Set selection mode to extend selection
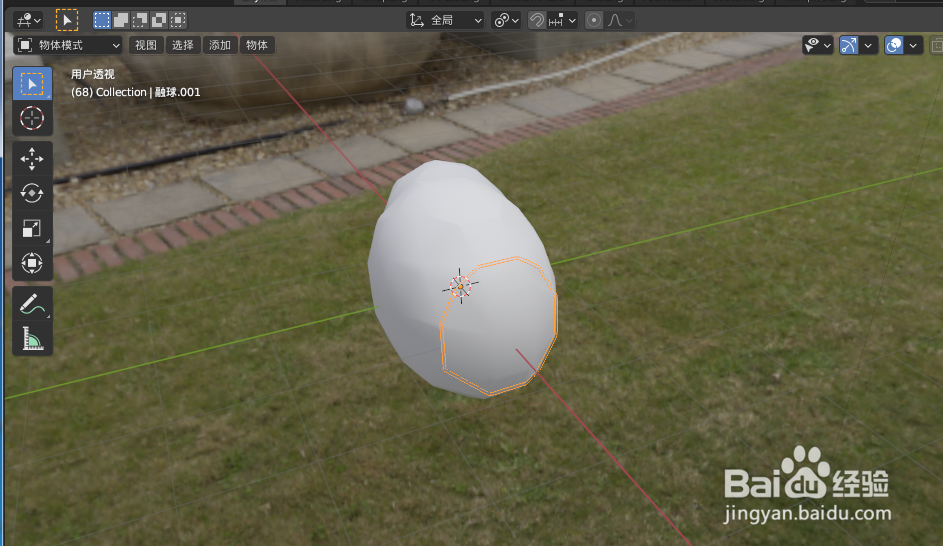This screenshot has width=943, height=546. click(121, 20)
